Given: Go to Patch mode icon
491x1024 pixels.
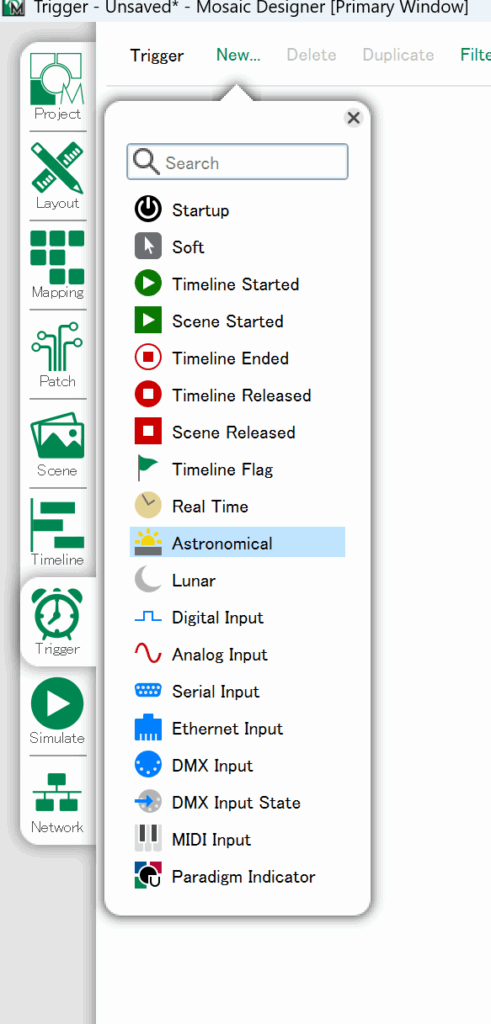Looking at the screenshot, I should (x=57, y=347).
